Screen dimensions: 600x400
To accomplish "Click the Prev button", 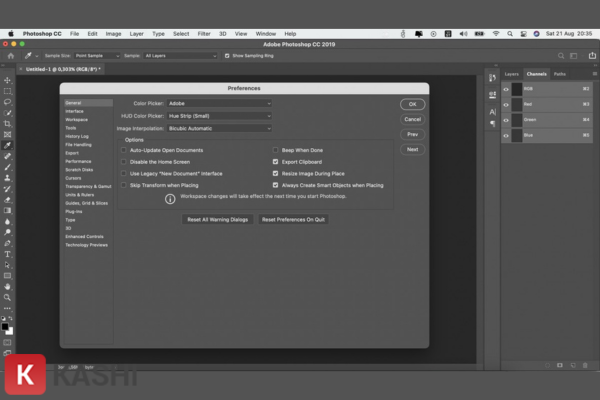I will pos(412,134).
